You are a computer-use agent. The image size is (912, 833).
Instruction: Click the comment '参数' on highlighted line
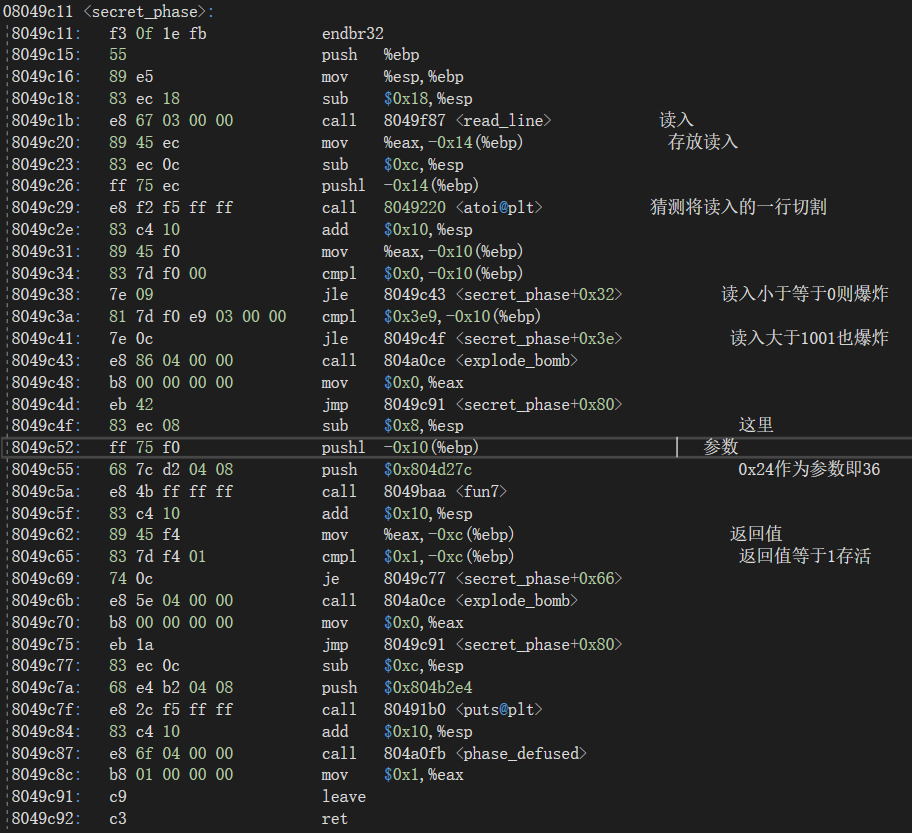point(720,447)
